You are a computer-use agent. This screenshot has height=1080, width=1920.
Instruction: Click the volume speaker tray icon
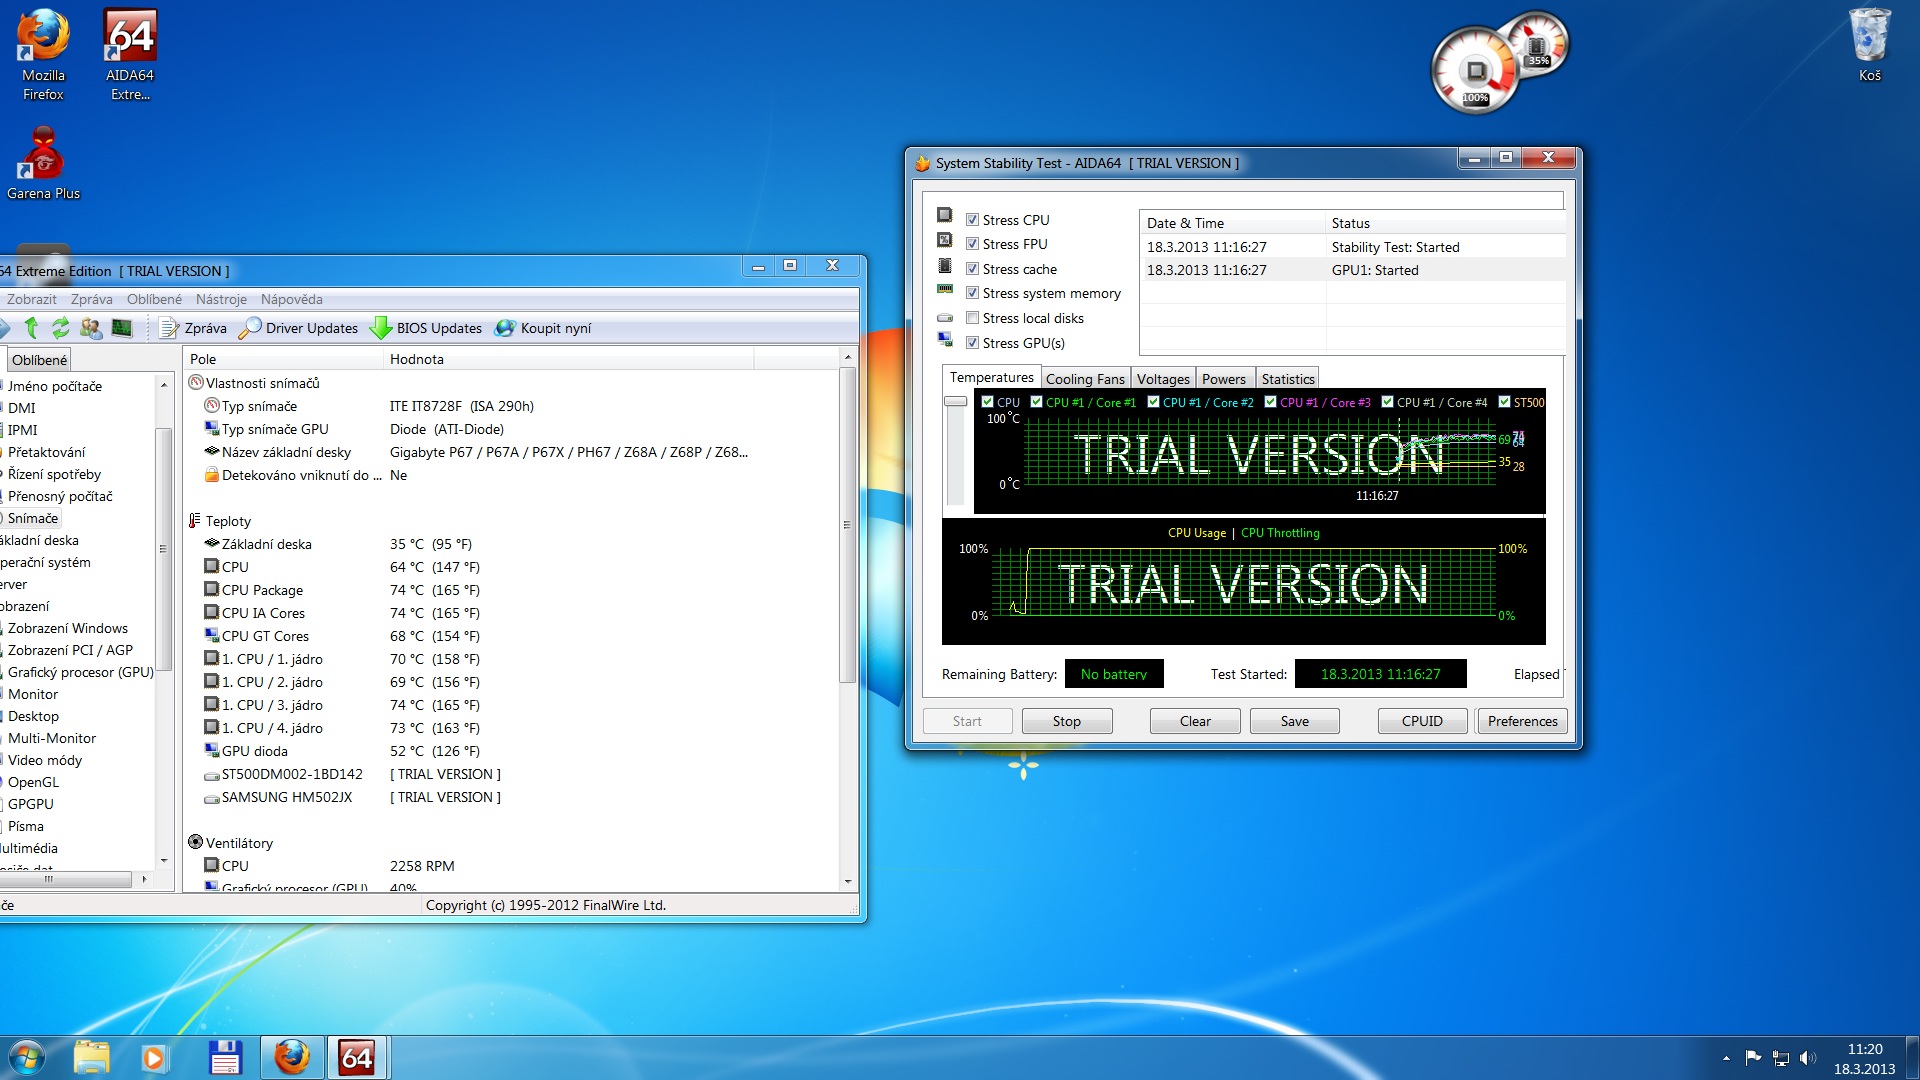point(1808,1058)
